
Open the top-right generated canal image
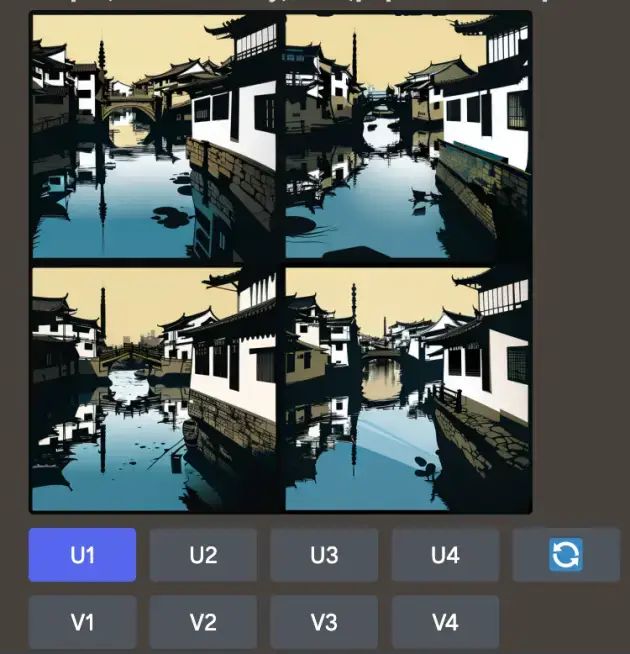coord(407,136)
